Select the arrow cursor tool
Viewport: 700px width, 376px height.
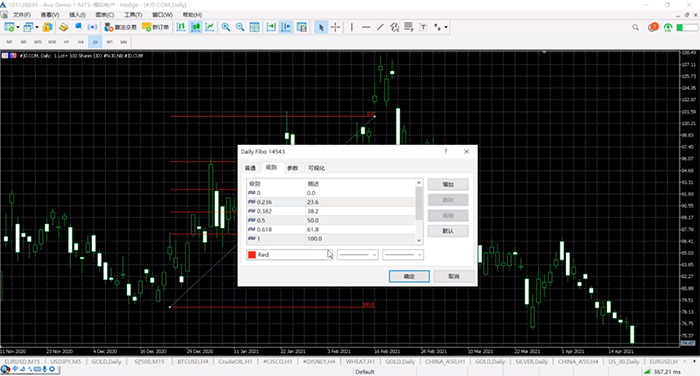pyautogui.click(x=321, y=27)
